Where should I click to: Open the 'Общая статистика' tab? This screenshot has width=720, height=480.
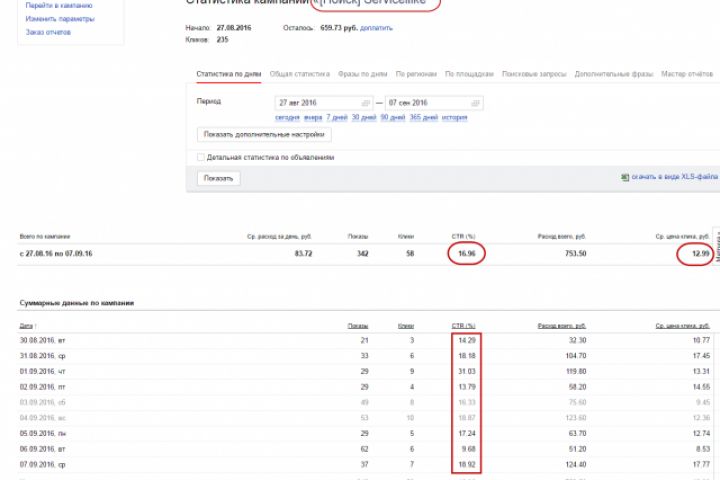tap(299, 74)
